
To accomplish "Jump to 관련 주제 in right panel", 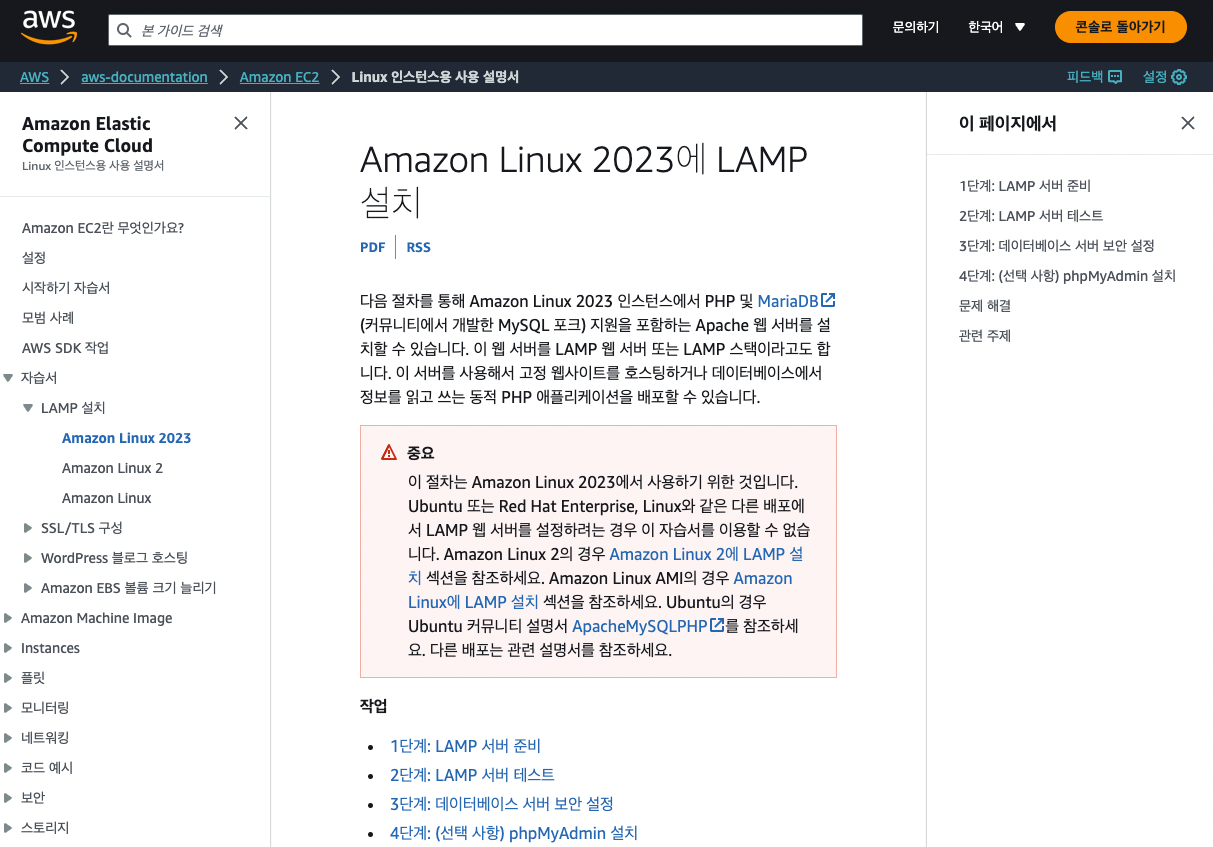I will 985,336.
